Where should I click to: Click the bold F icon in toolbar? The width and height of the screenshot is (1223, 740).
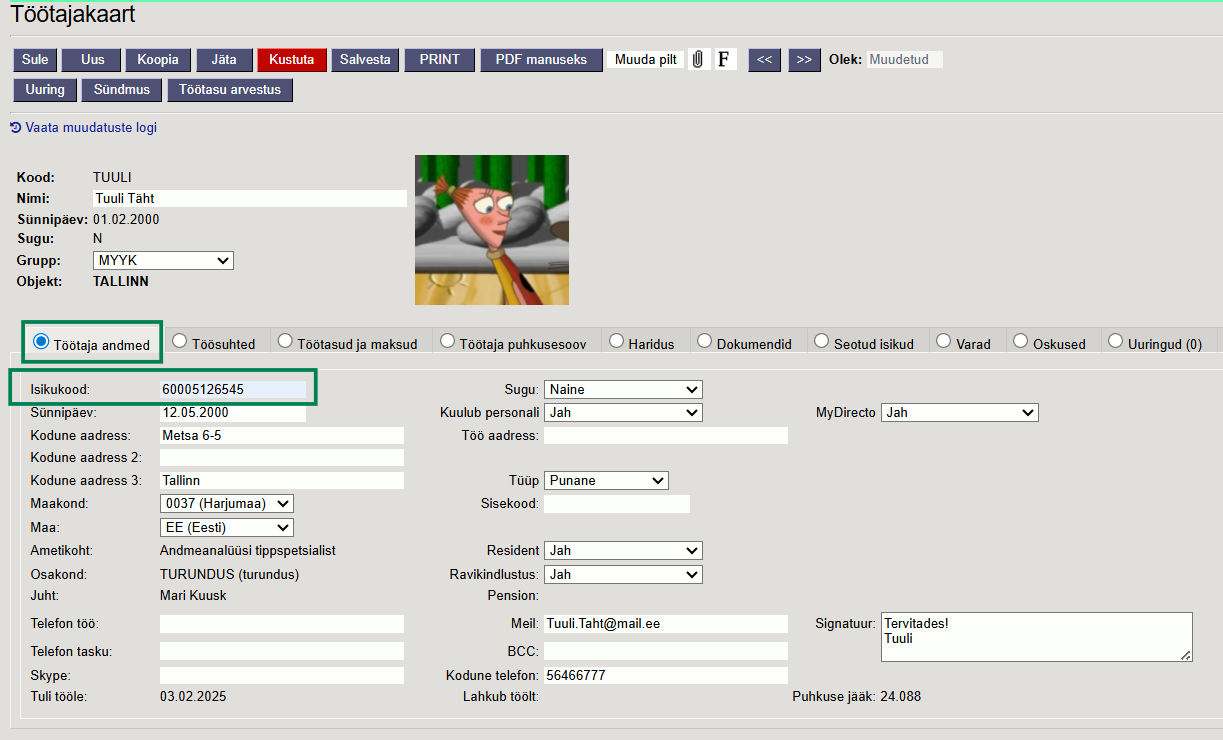click(x=724, y=60)
